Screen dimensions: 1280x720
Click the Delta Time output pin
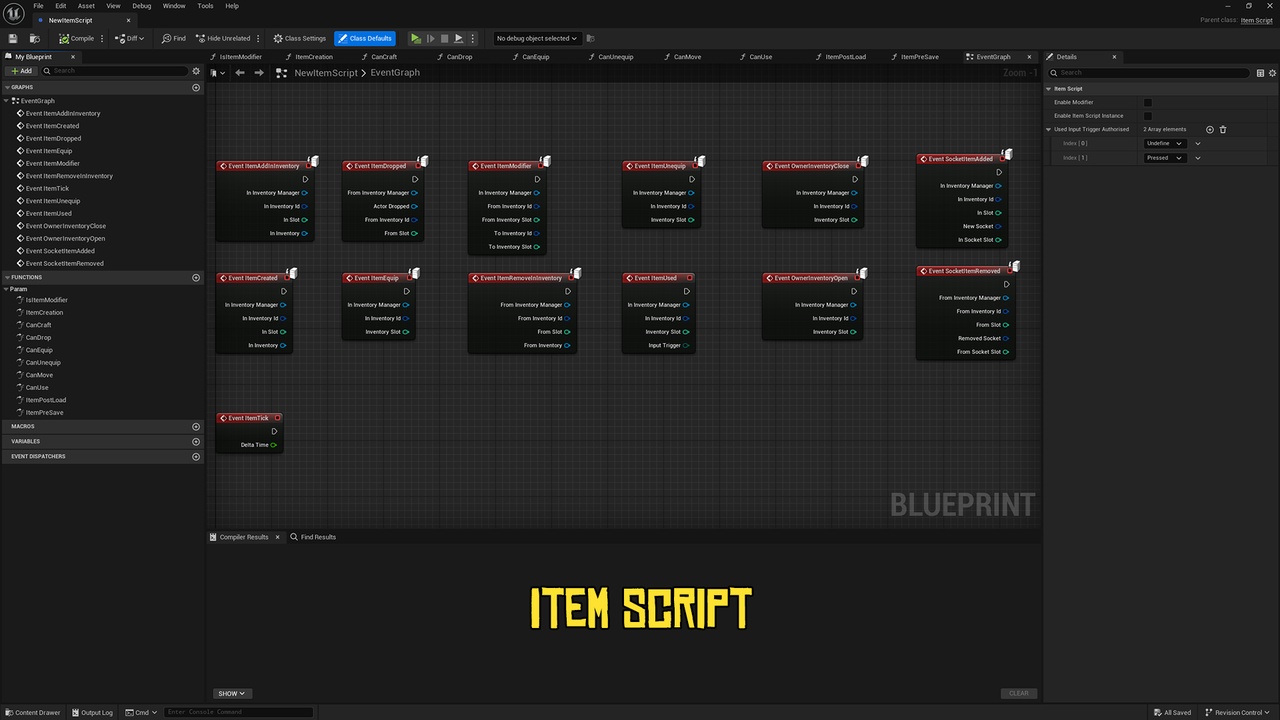point(273,445)
